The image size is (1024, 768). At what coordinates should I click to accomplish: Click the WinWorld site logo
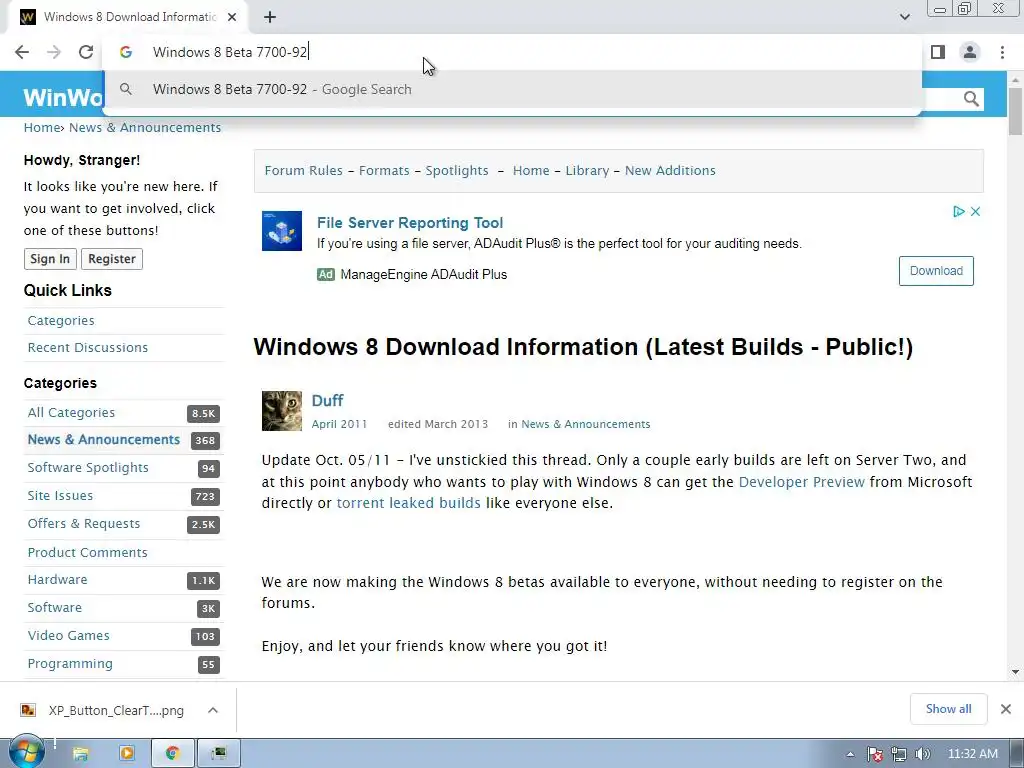point(63,98)
